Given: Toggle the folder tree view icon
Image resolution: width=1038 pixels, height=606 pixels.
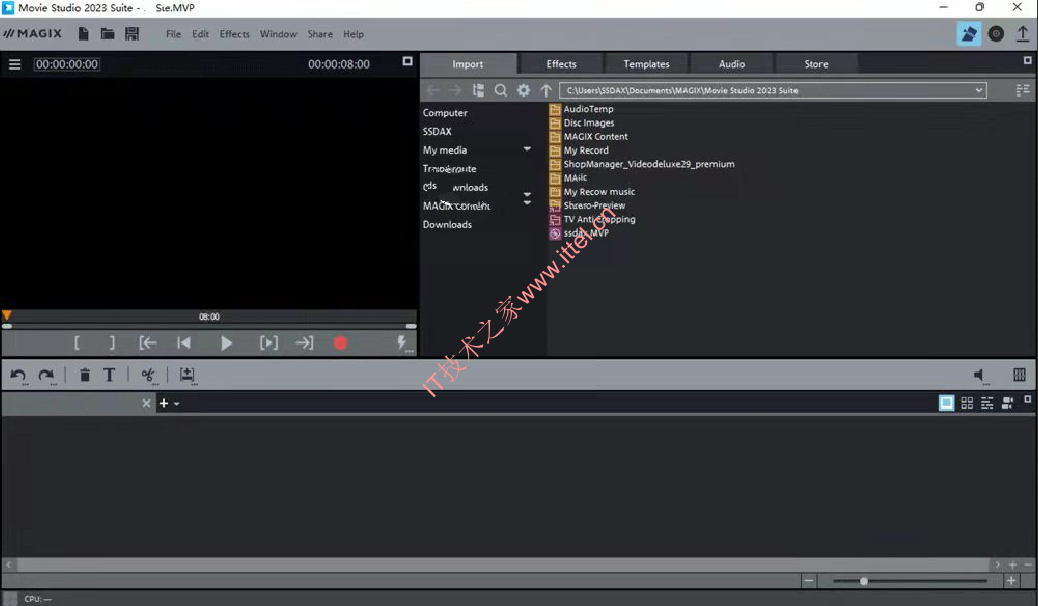Looking at the screenshot, I should 478,90.
